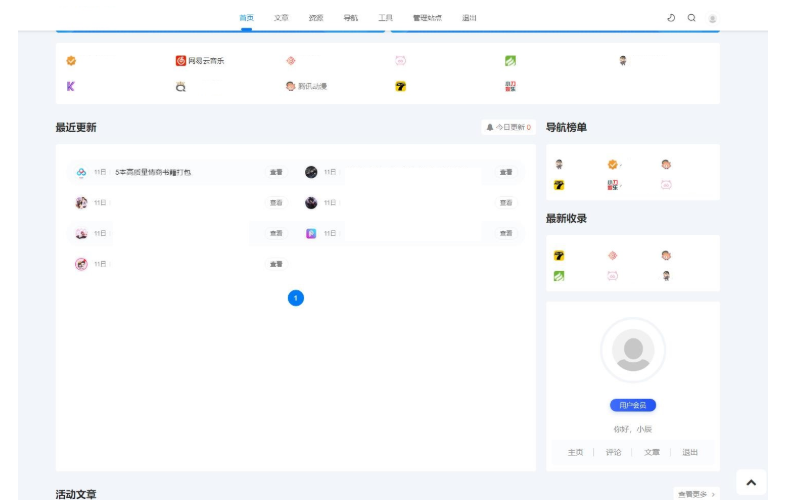Select the 导航 menu item

[x=350, y=18]
